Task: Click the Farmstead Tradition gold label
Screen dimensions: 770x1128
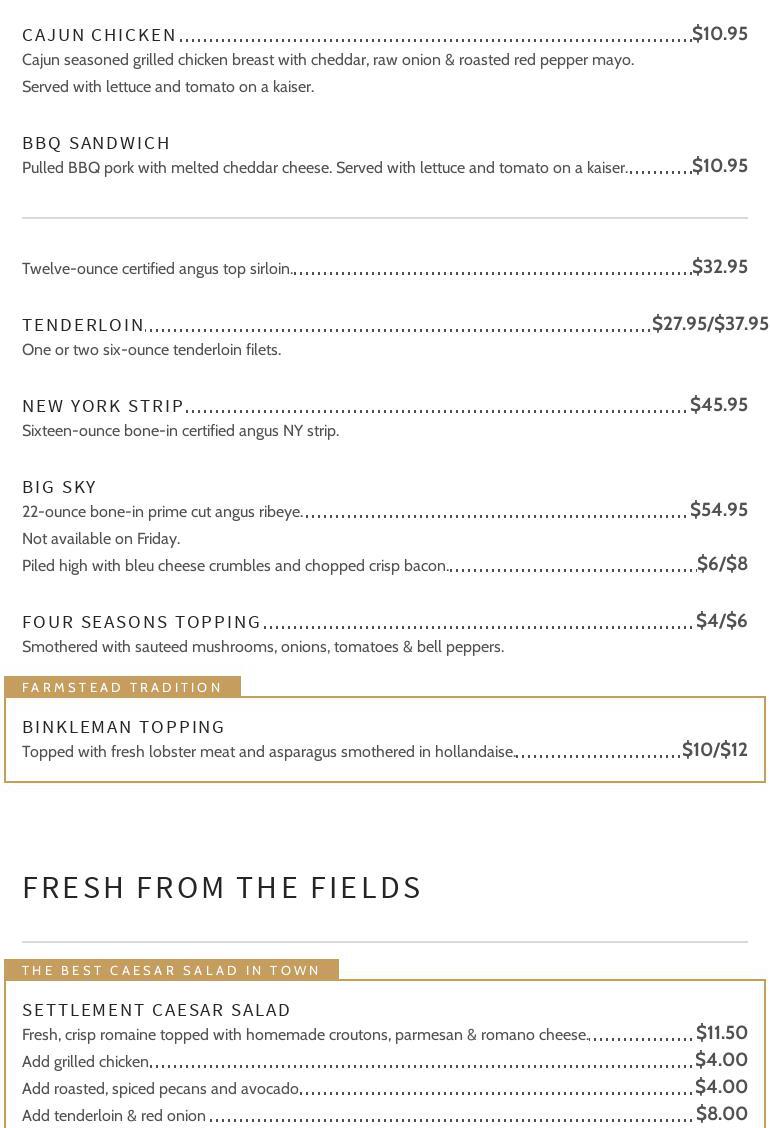Action: (x=122, y=687)
